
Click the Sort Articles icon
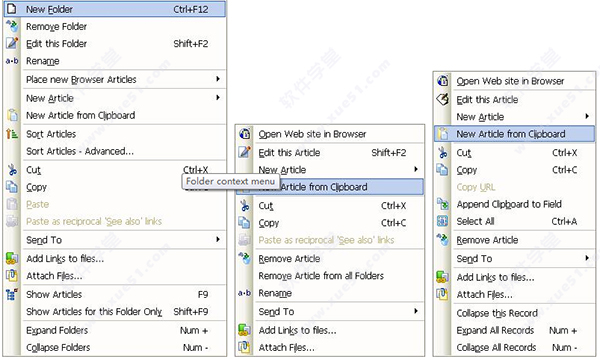12,134
